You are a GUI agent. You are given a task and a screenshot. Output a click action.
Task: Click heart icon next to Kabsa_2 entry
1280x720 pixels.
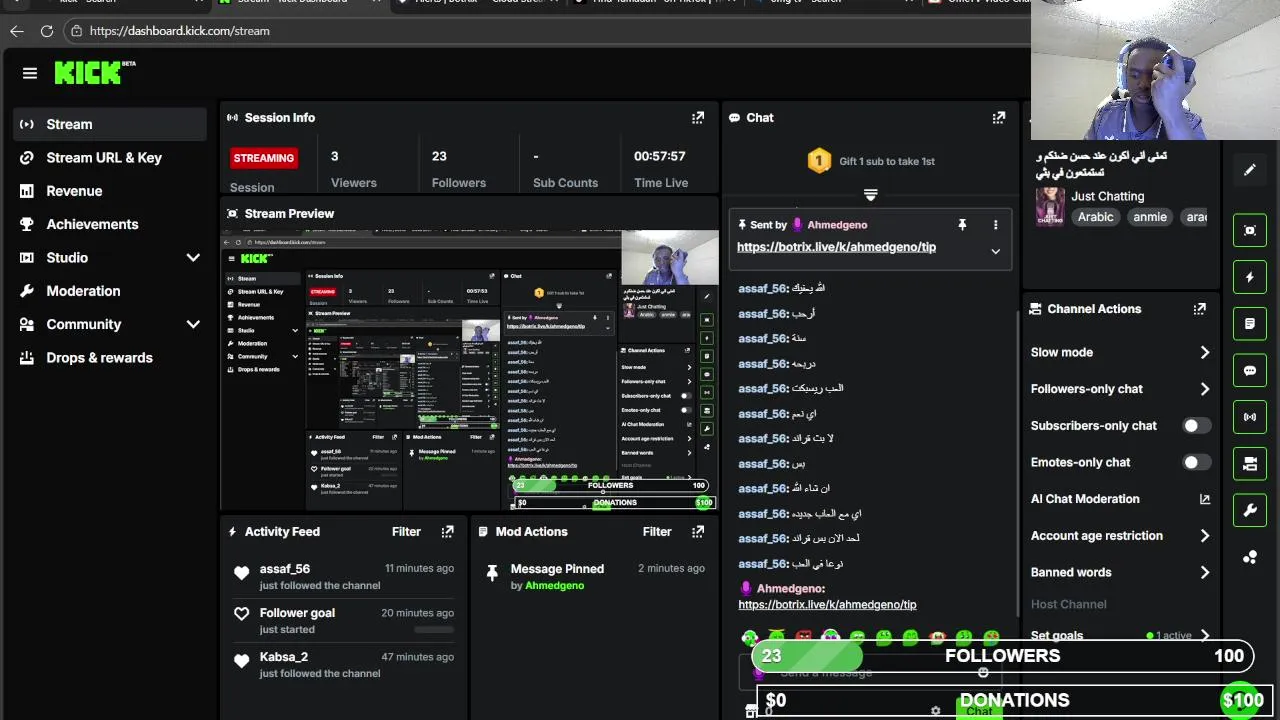pos(241,661)
